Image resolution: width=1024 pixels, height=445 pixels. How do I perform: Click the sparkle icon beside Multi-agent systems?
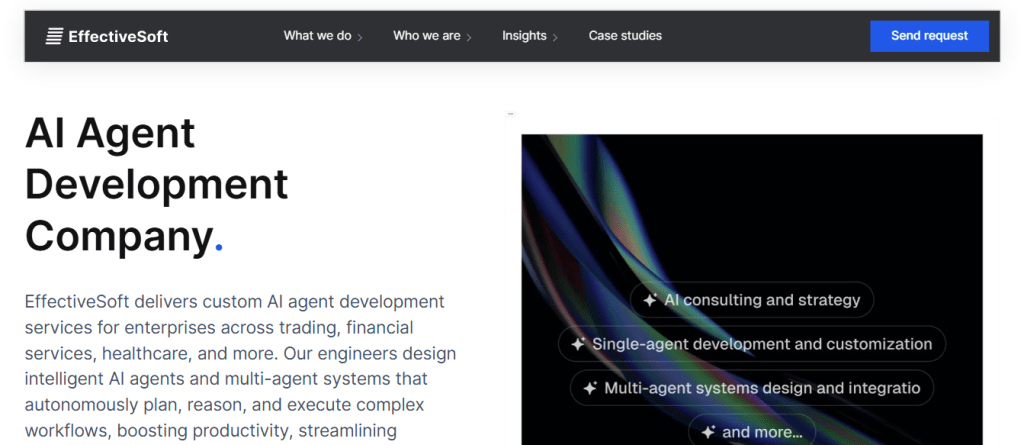point(590,388)
